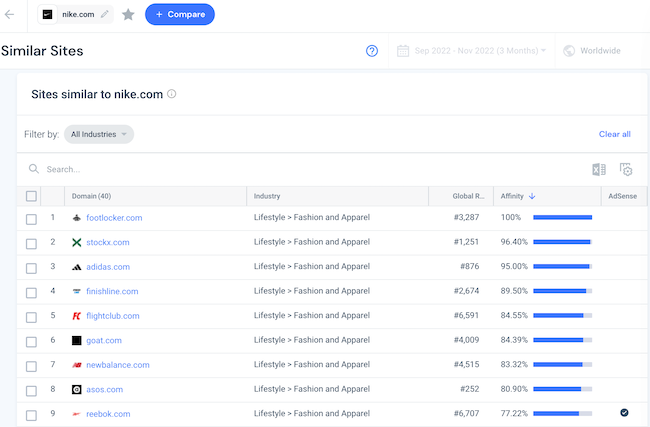Click the Clear all link
Screen dimensions: 650x427
pyautogui.click(x=614, y=134)
